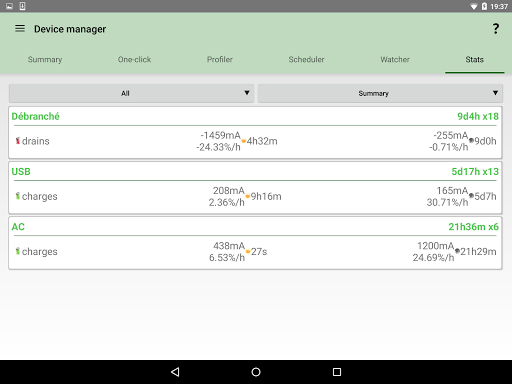This screenshot has height=384, width=512.
Task: Open recent apps with square button
Action: tap(337, 372)
